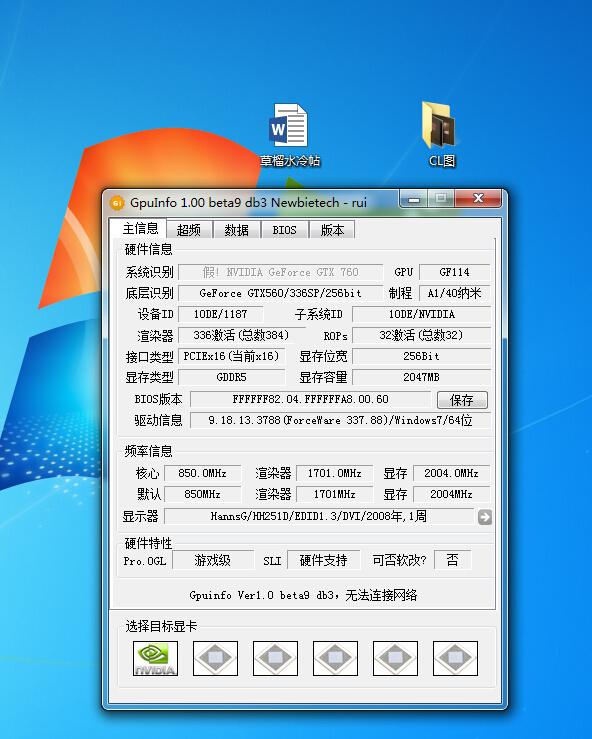Click the status text 无法连接网络
Screen dimensions: 592x739
381,595
